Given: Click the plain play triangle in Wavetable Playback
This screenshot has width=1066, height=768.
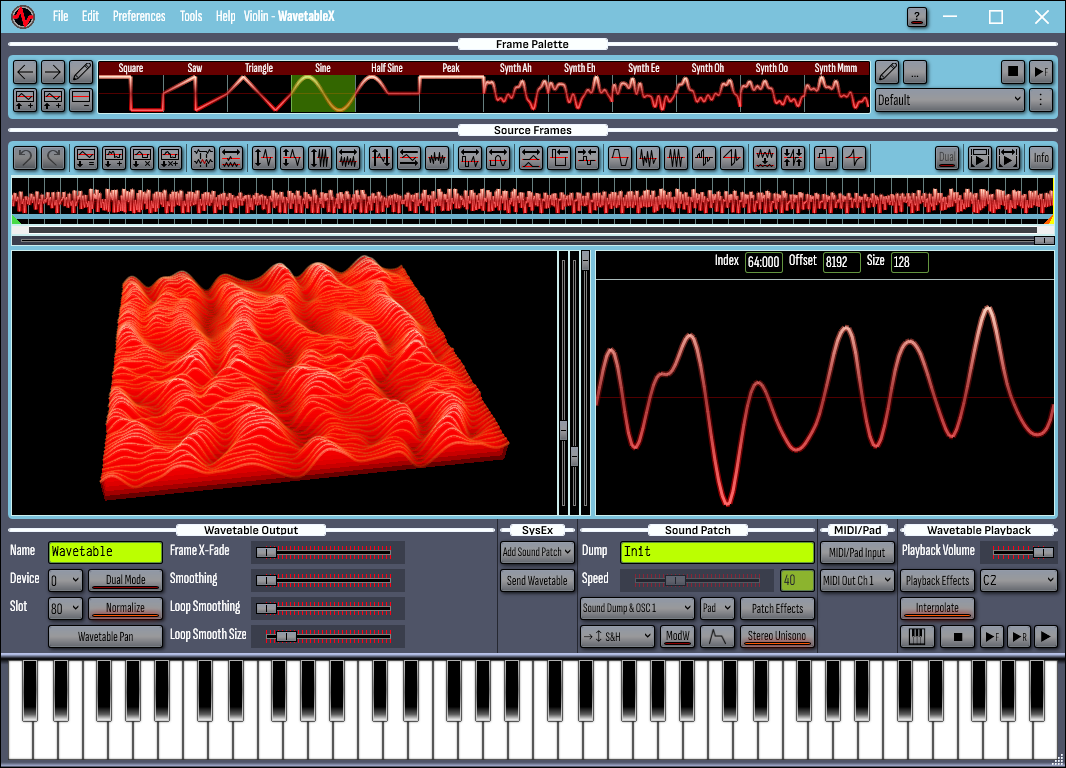Looking at the screenshot, I should [x=1046, y=637].
